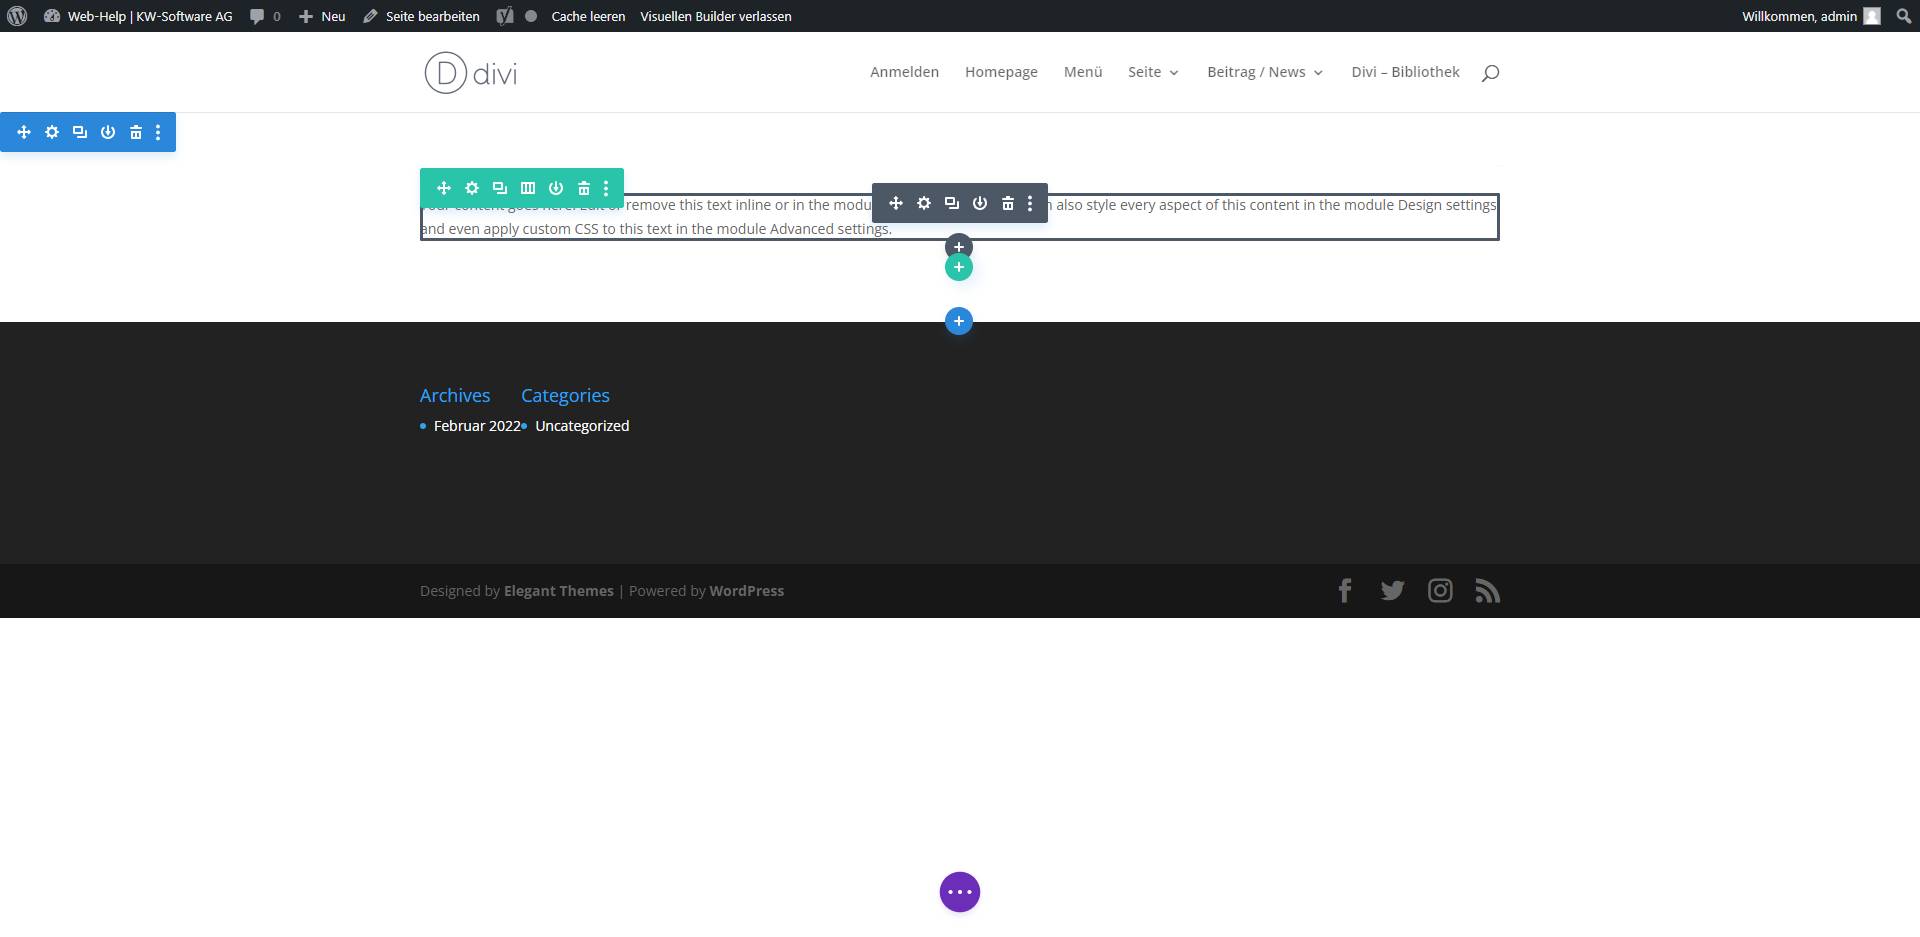The height and width of the screenshot is (937, 1920).
Task: Toggle row power icon in green toolbar
Action: pyautogui.click(x=556, y=188)
